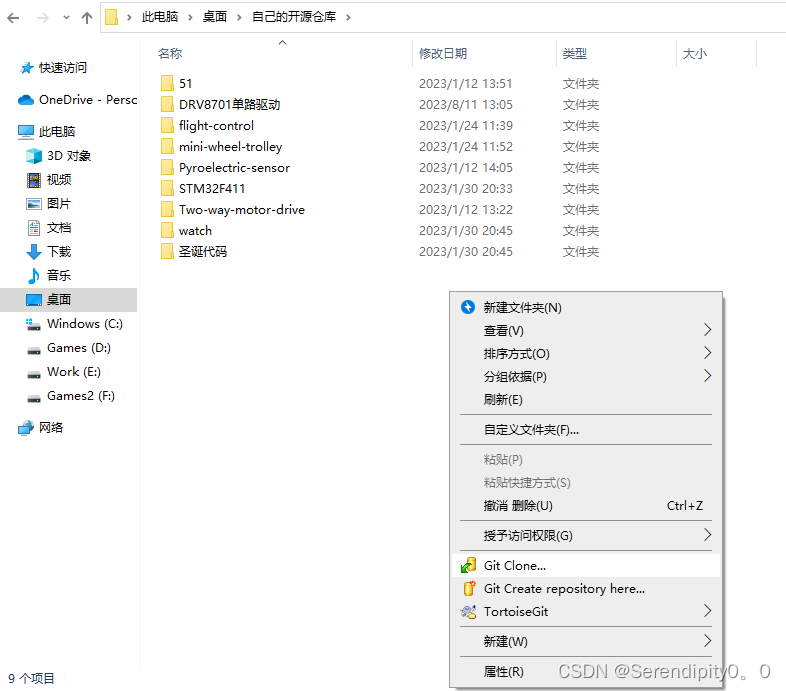The width and height of the screenshot is (786, 691).
Task: Click the folder icon in address bar
Action: (112, 18)
